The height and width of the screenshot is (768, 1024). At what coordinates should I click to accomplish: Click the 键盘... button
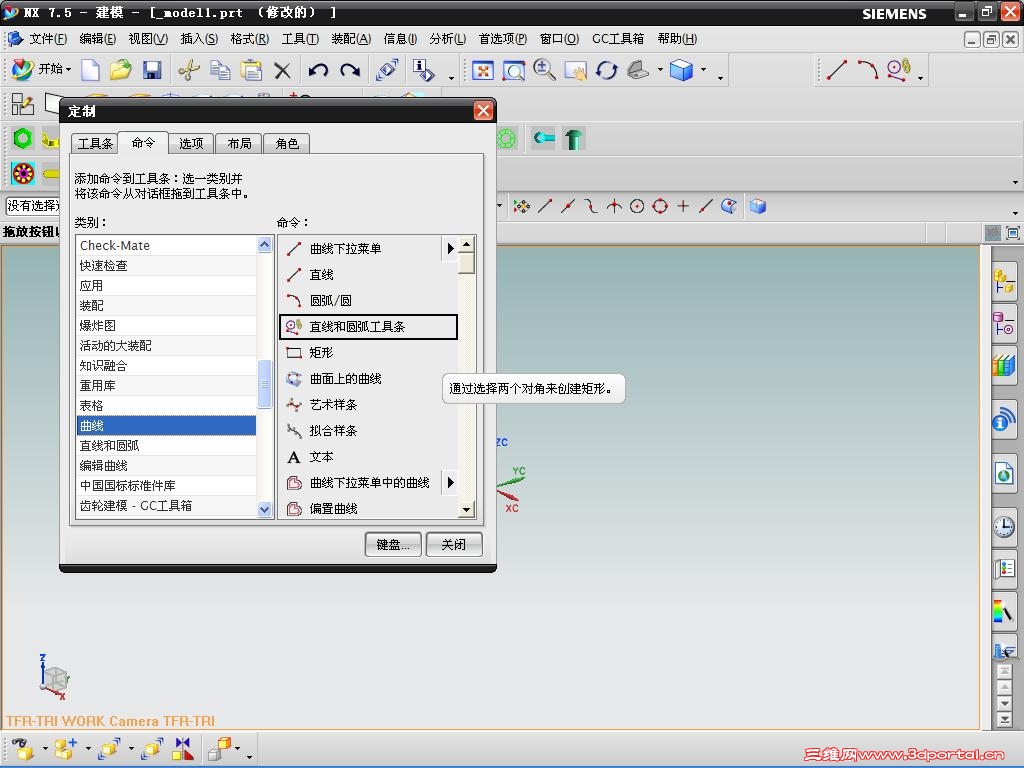tap(393, 544)
